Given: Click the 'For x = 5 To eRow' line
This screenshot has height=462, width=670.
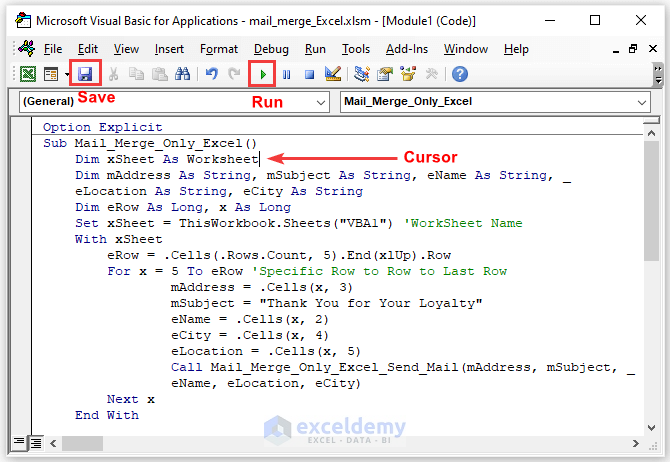Looking at the screenshot, I should [x=307, y=271].
